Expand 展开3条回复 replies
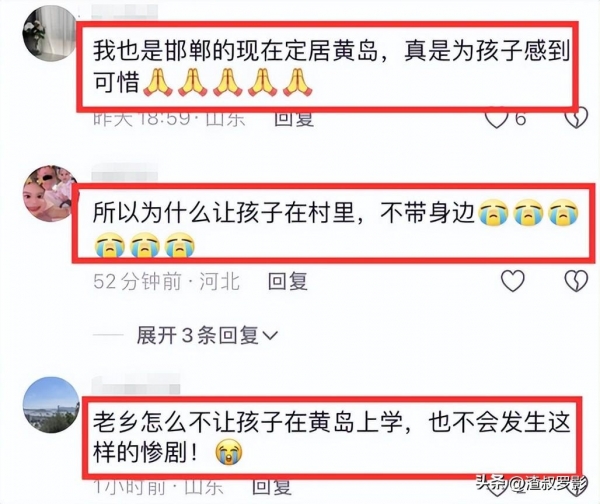The image size is (600, 504). click(207, 335)
